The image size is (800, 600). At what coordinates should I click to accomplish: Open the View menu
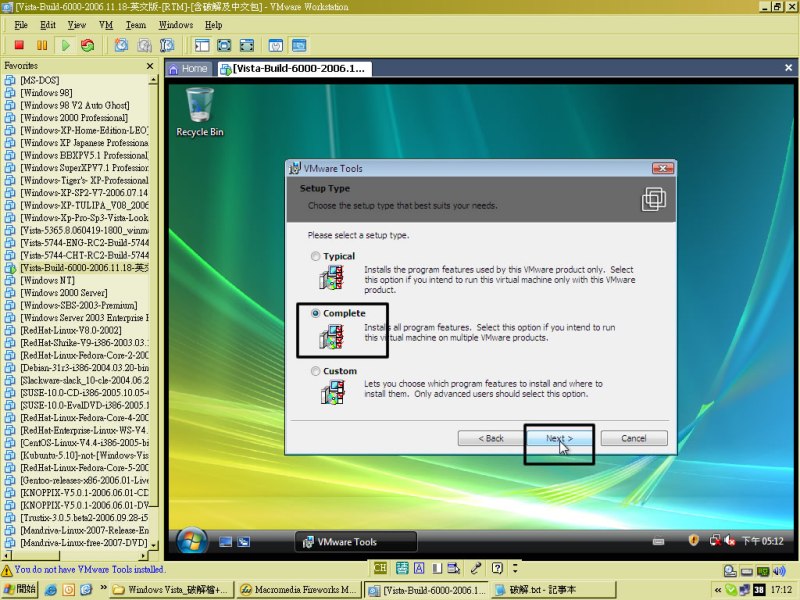click(77, 25)
